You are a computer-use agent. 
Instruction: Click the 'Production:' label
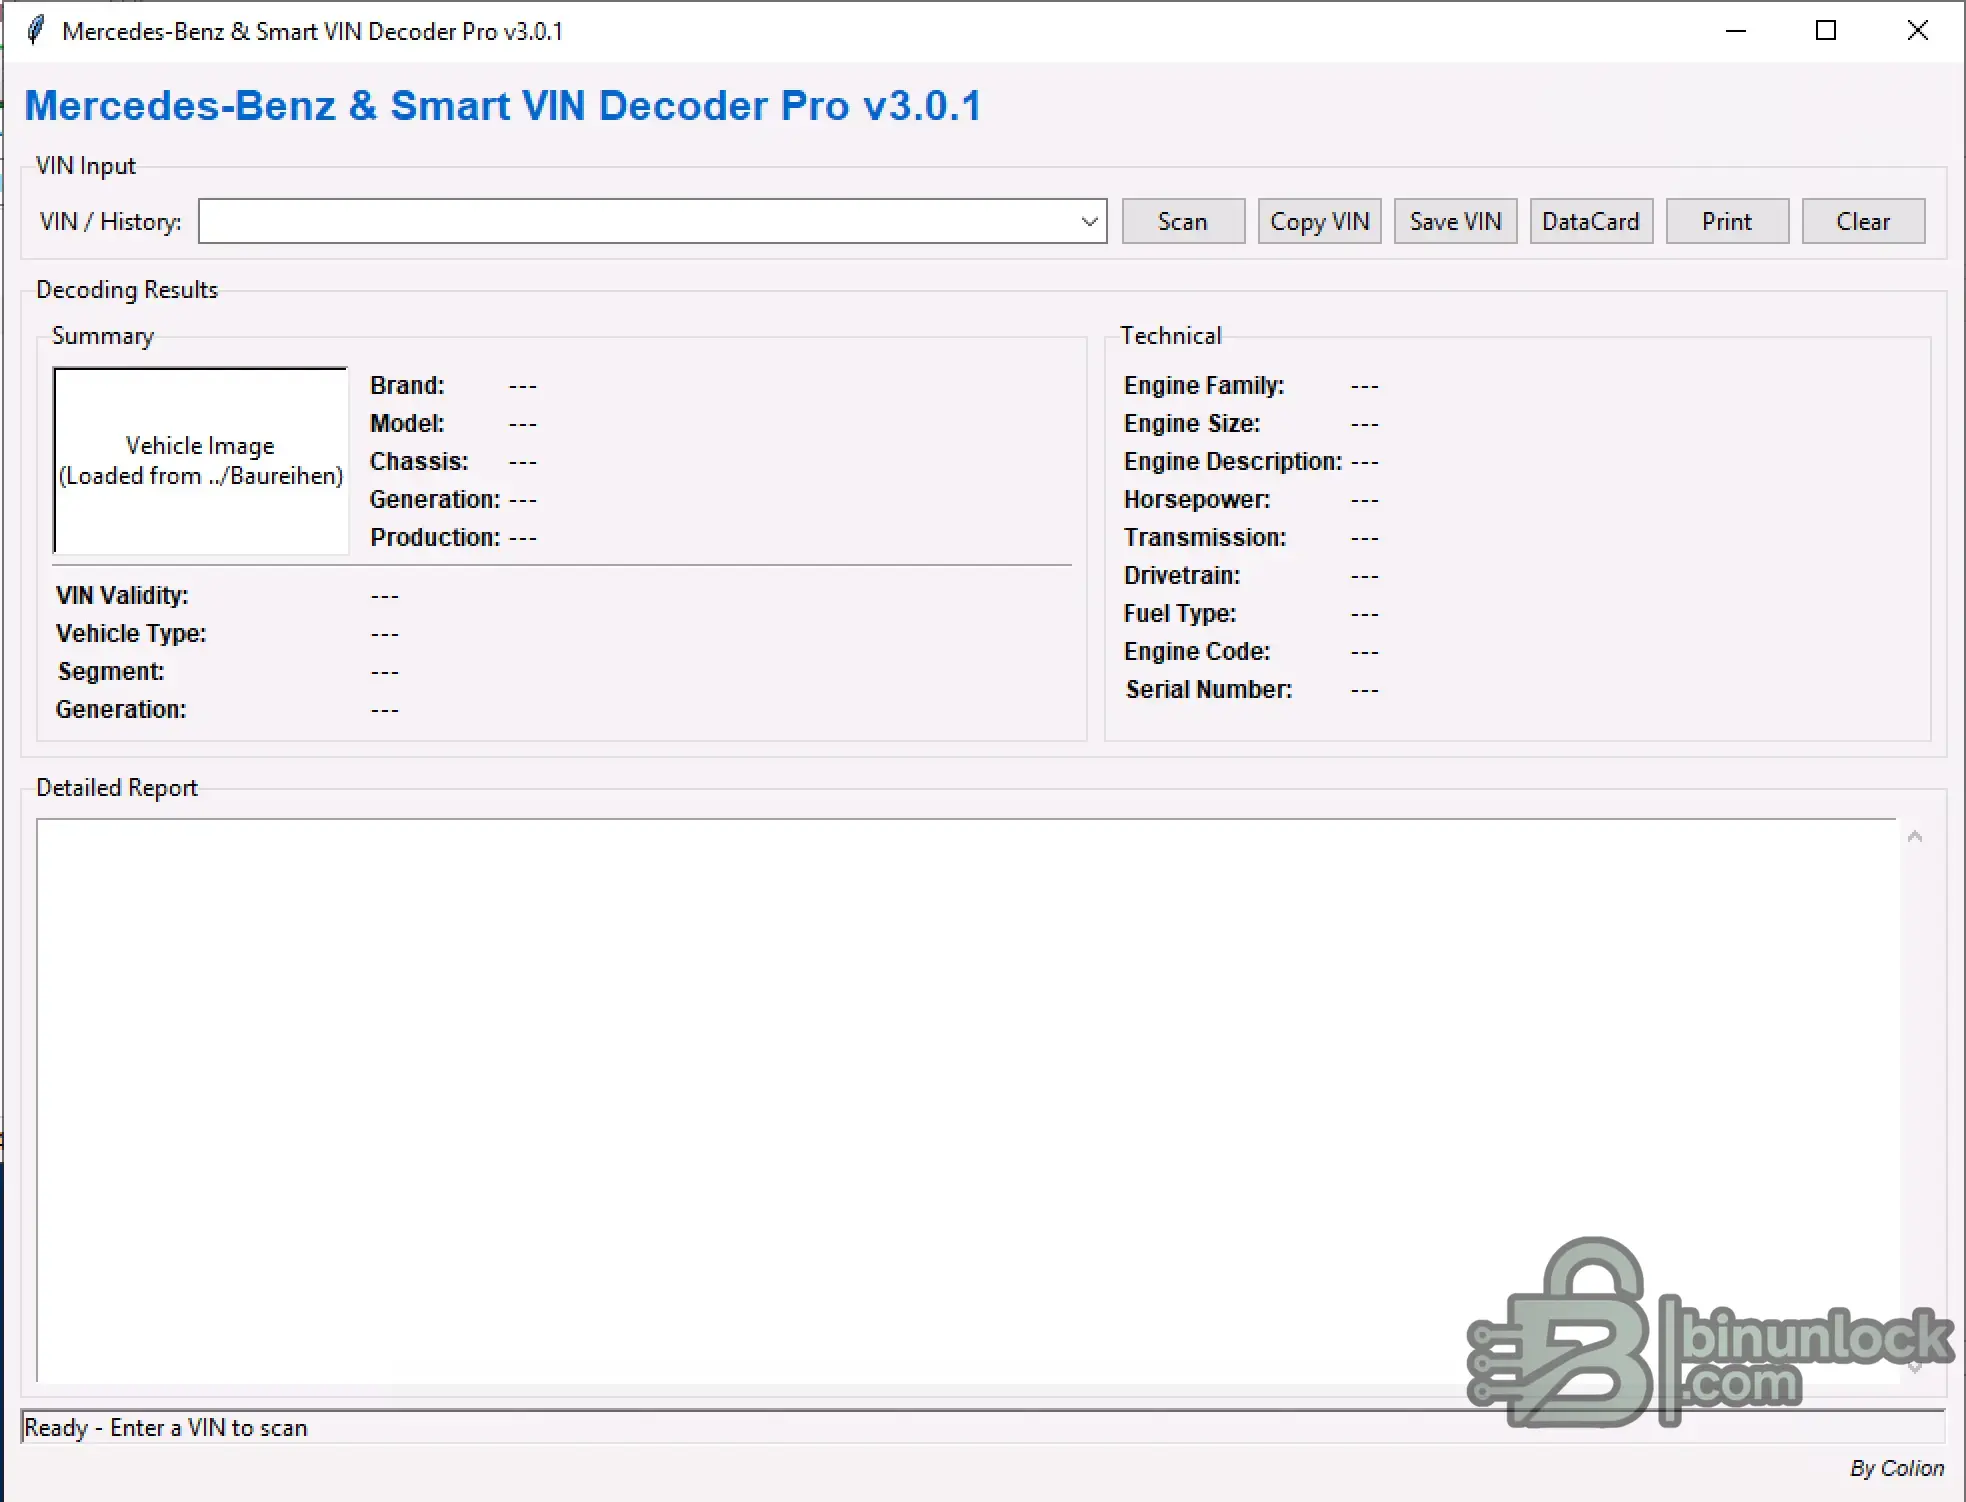point(435,537)
